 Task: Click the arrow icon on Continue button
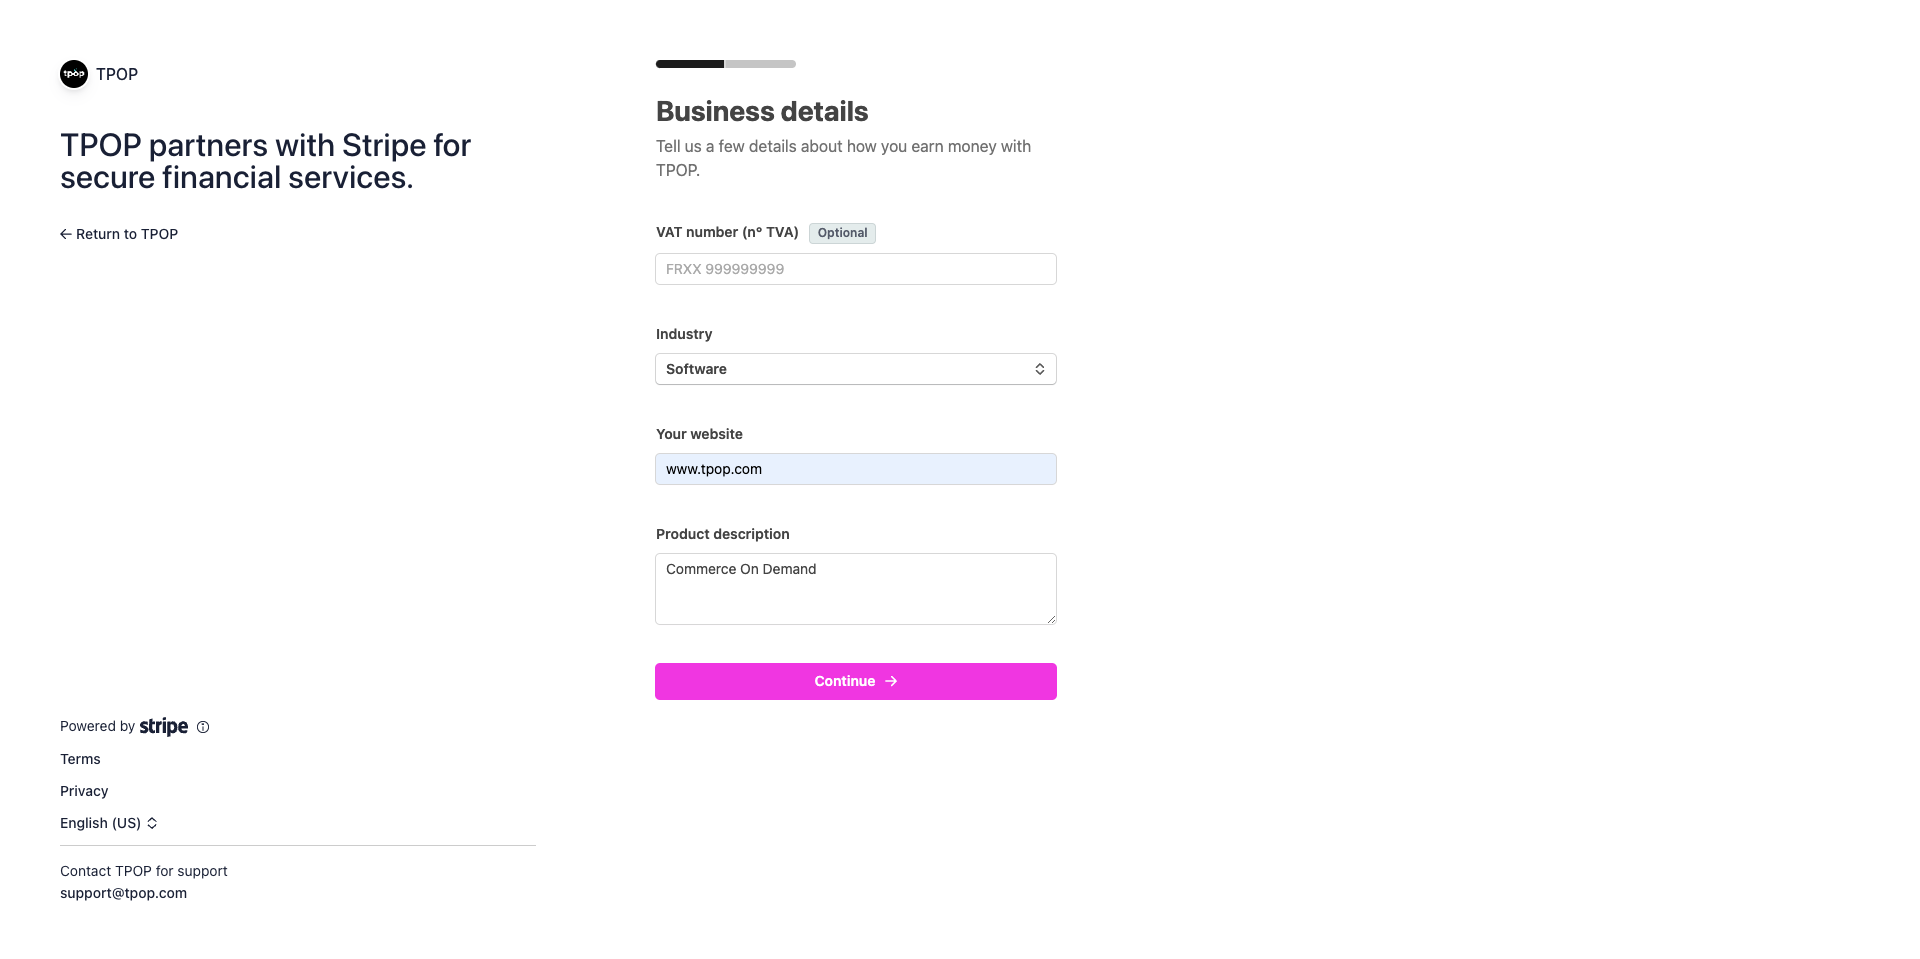pos(891,681)
